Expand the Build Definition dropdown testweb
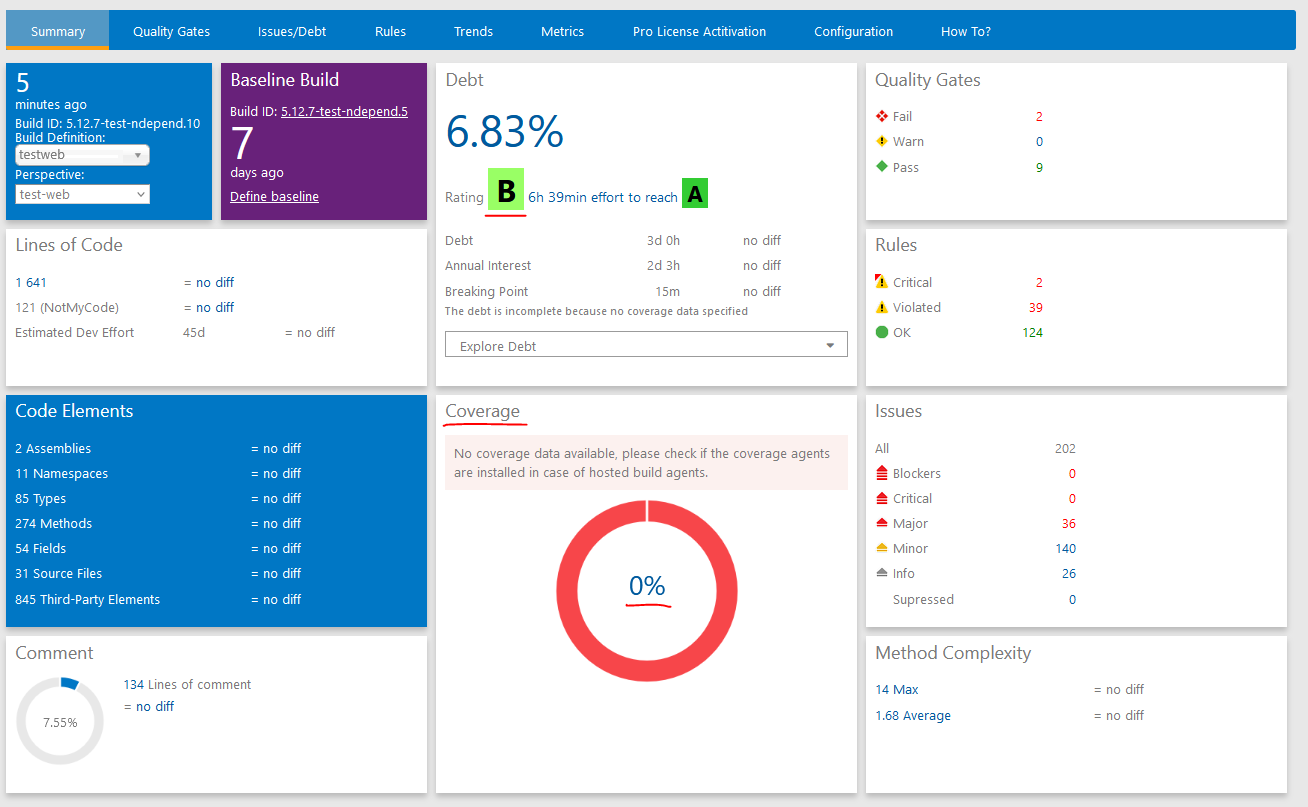 pos(83,155)
